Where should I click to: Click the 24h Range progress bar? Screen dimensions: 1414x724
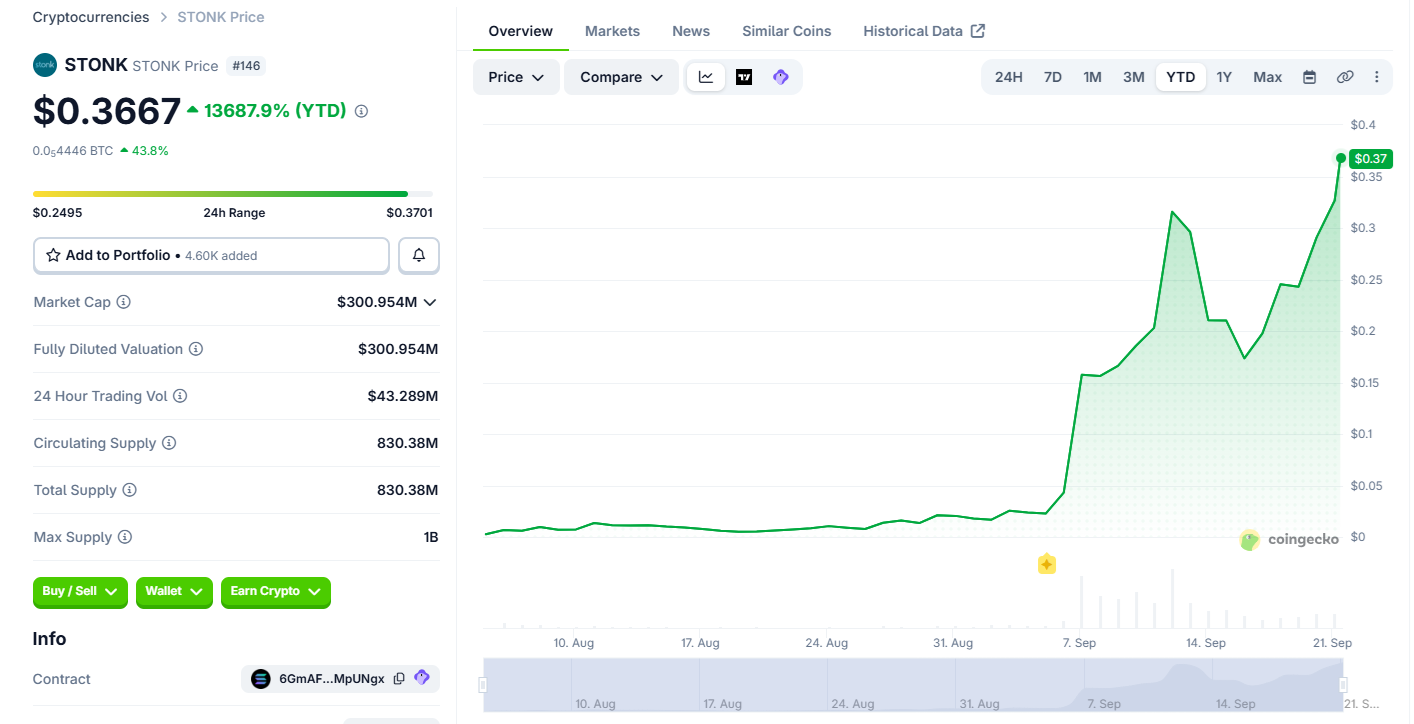pyautogui.click(x=233, y=194)
